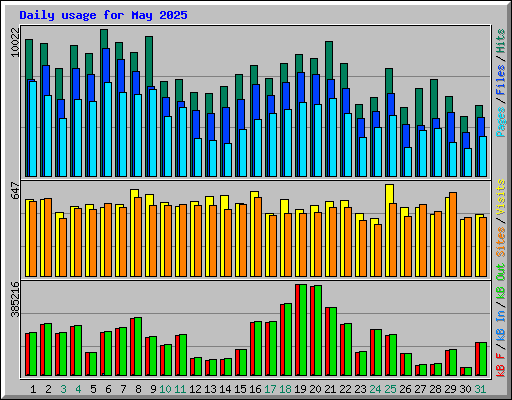
Task: Click the green kB out bar for day 31
Action: [x=483, y=359]
